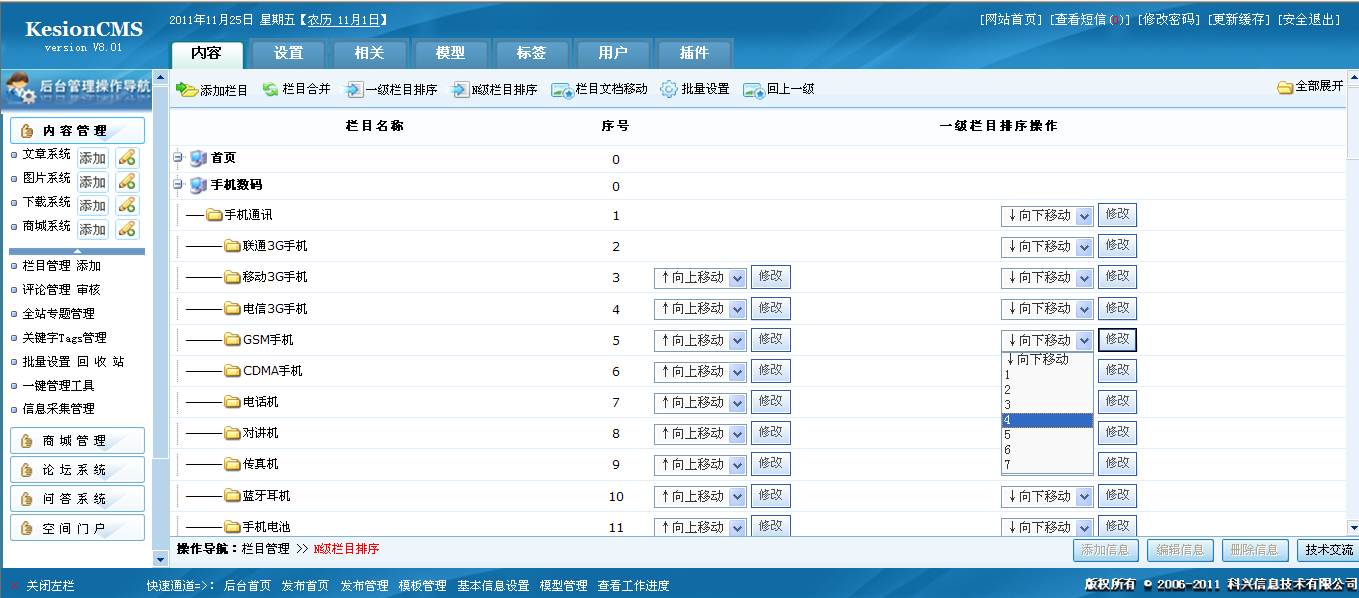Open the 向上移动 dropdown on 电话机 row
Screen dimensions: 1359x598
click(x=699, y=401)
